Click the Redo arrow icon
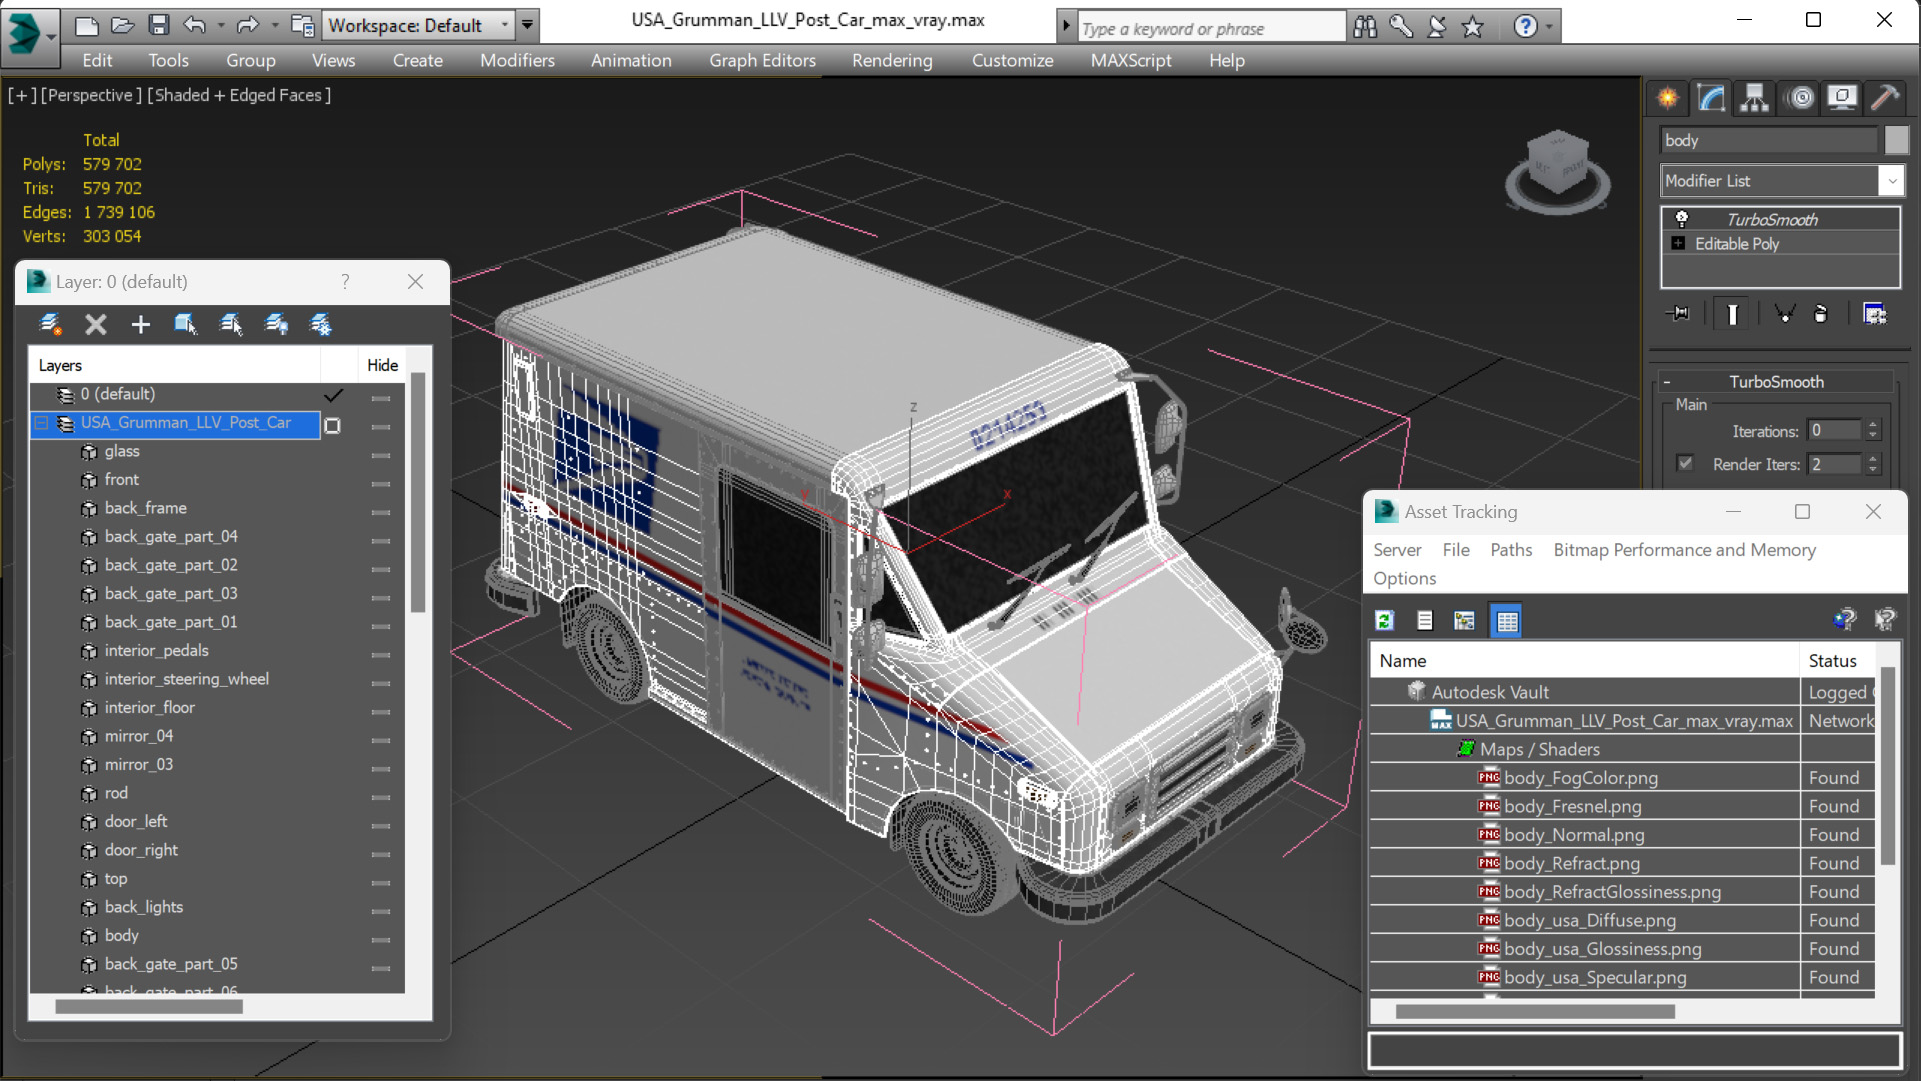 click(x=248, y=25)
